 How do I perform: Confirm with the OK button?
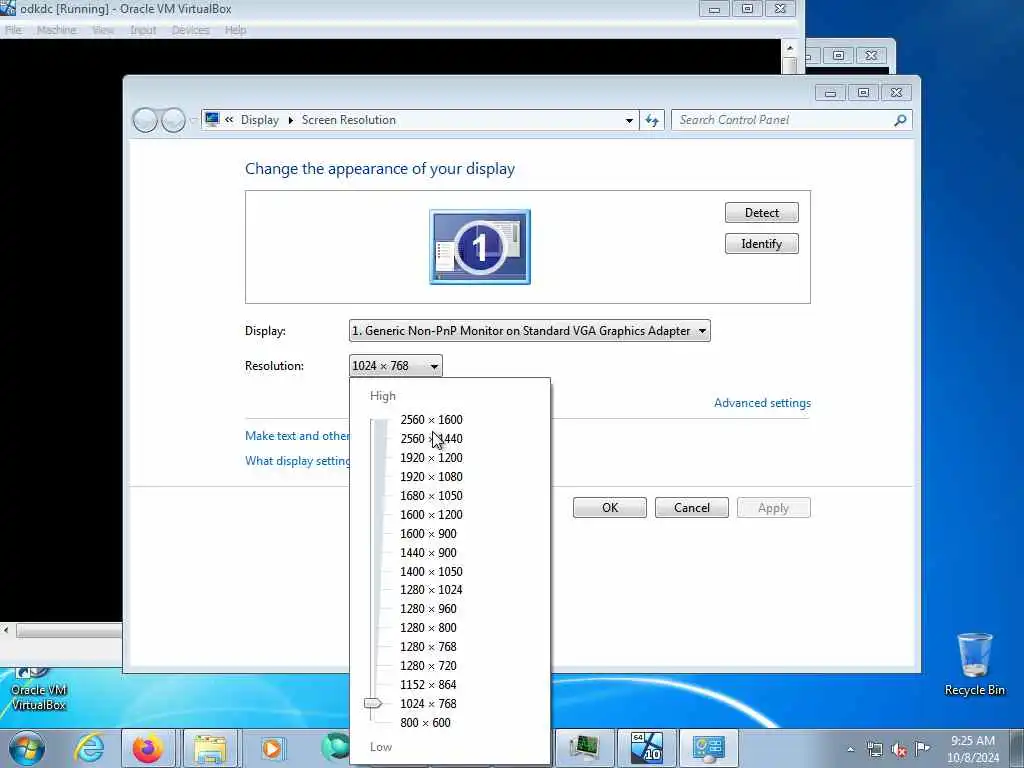click(x=610, y=508)
